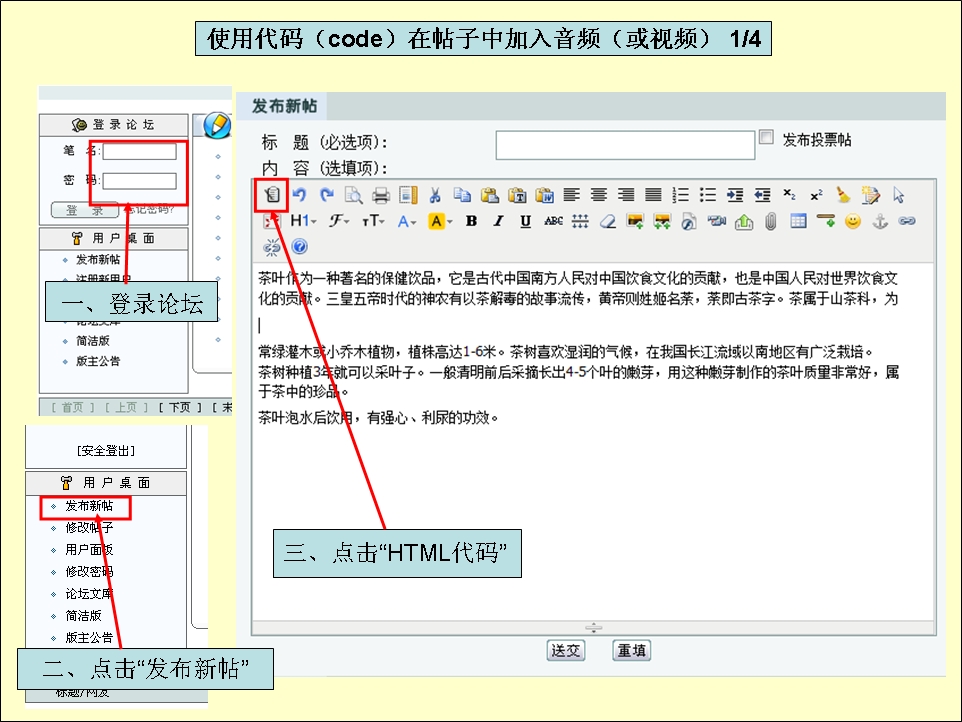Screen dimensions: 962x722
Task: Click the arrow cursor select-all icon
Action: pyautogui.click(x=899, y=195)
